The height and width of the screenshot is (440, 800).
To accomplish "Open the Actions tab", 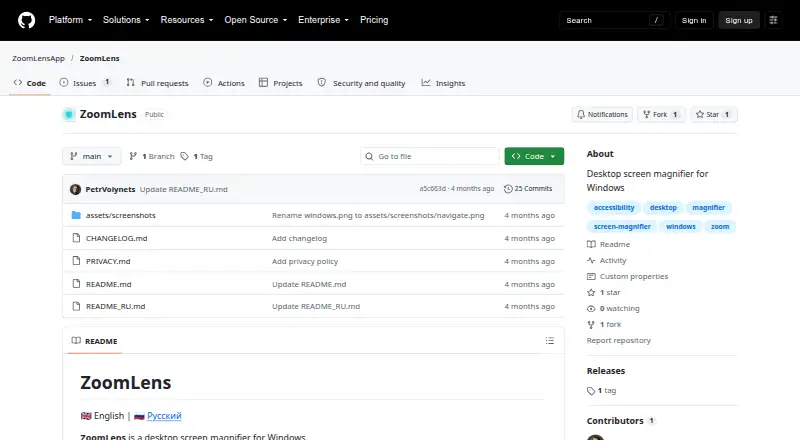I will 223,83.
